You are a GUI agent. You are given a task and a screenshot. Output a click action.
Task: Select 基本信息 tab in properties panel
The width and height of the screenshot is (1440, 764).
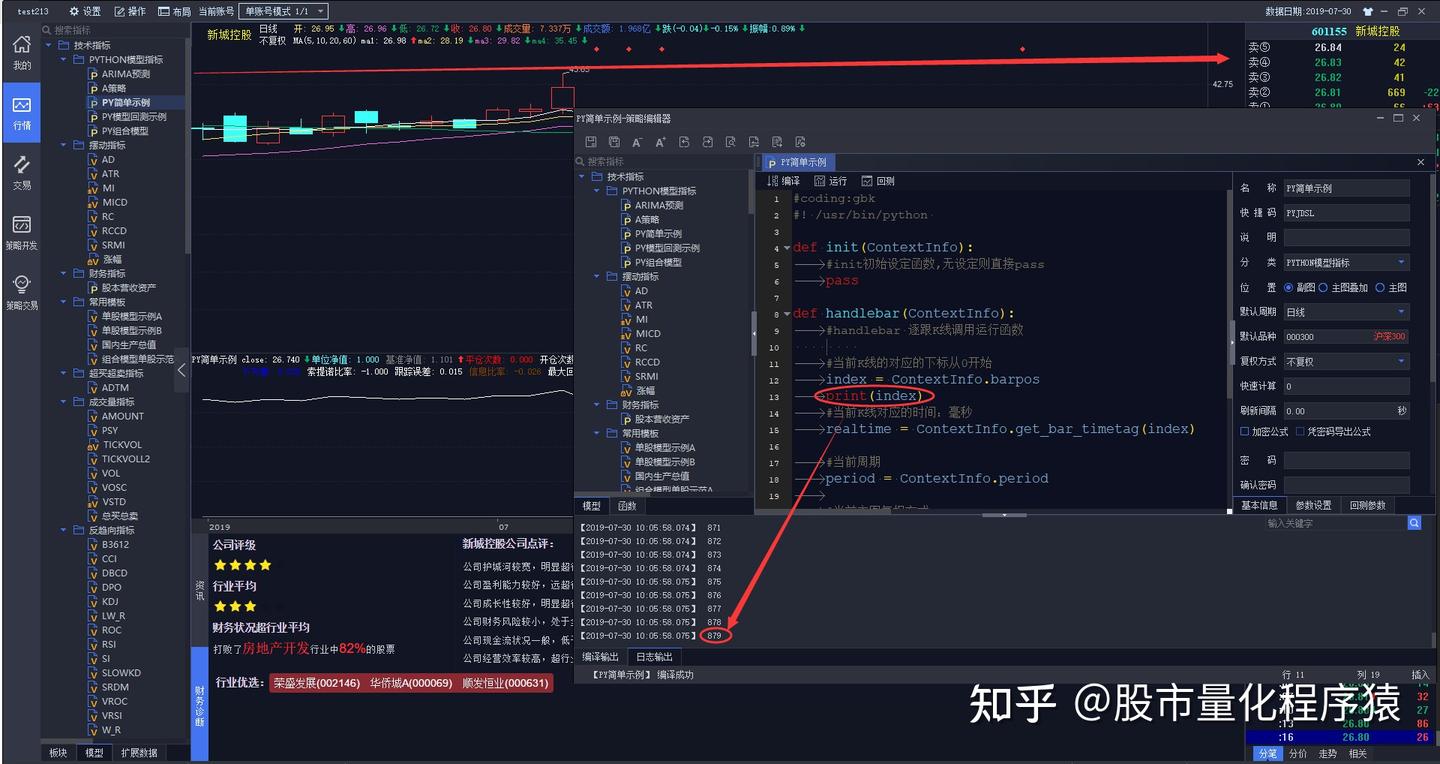point(1259,505)
